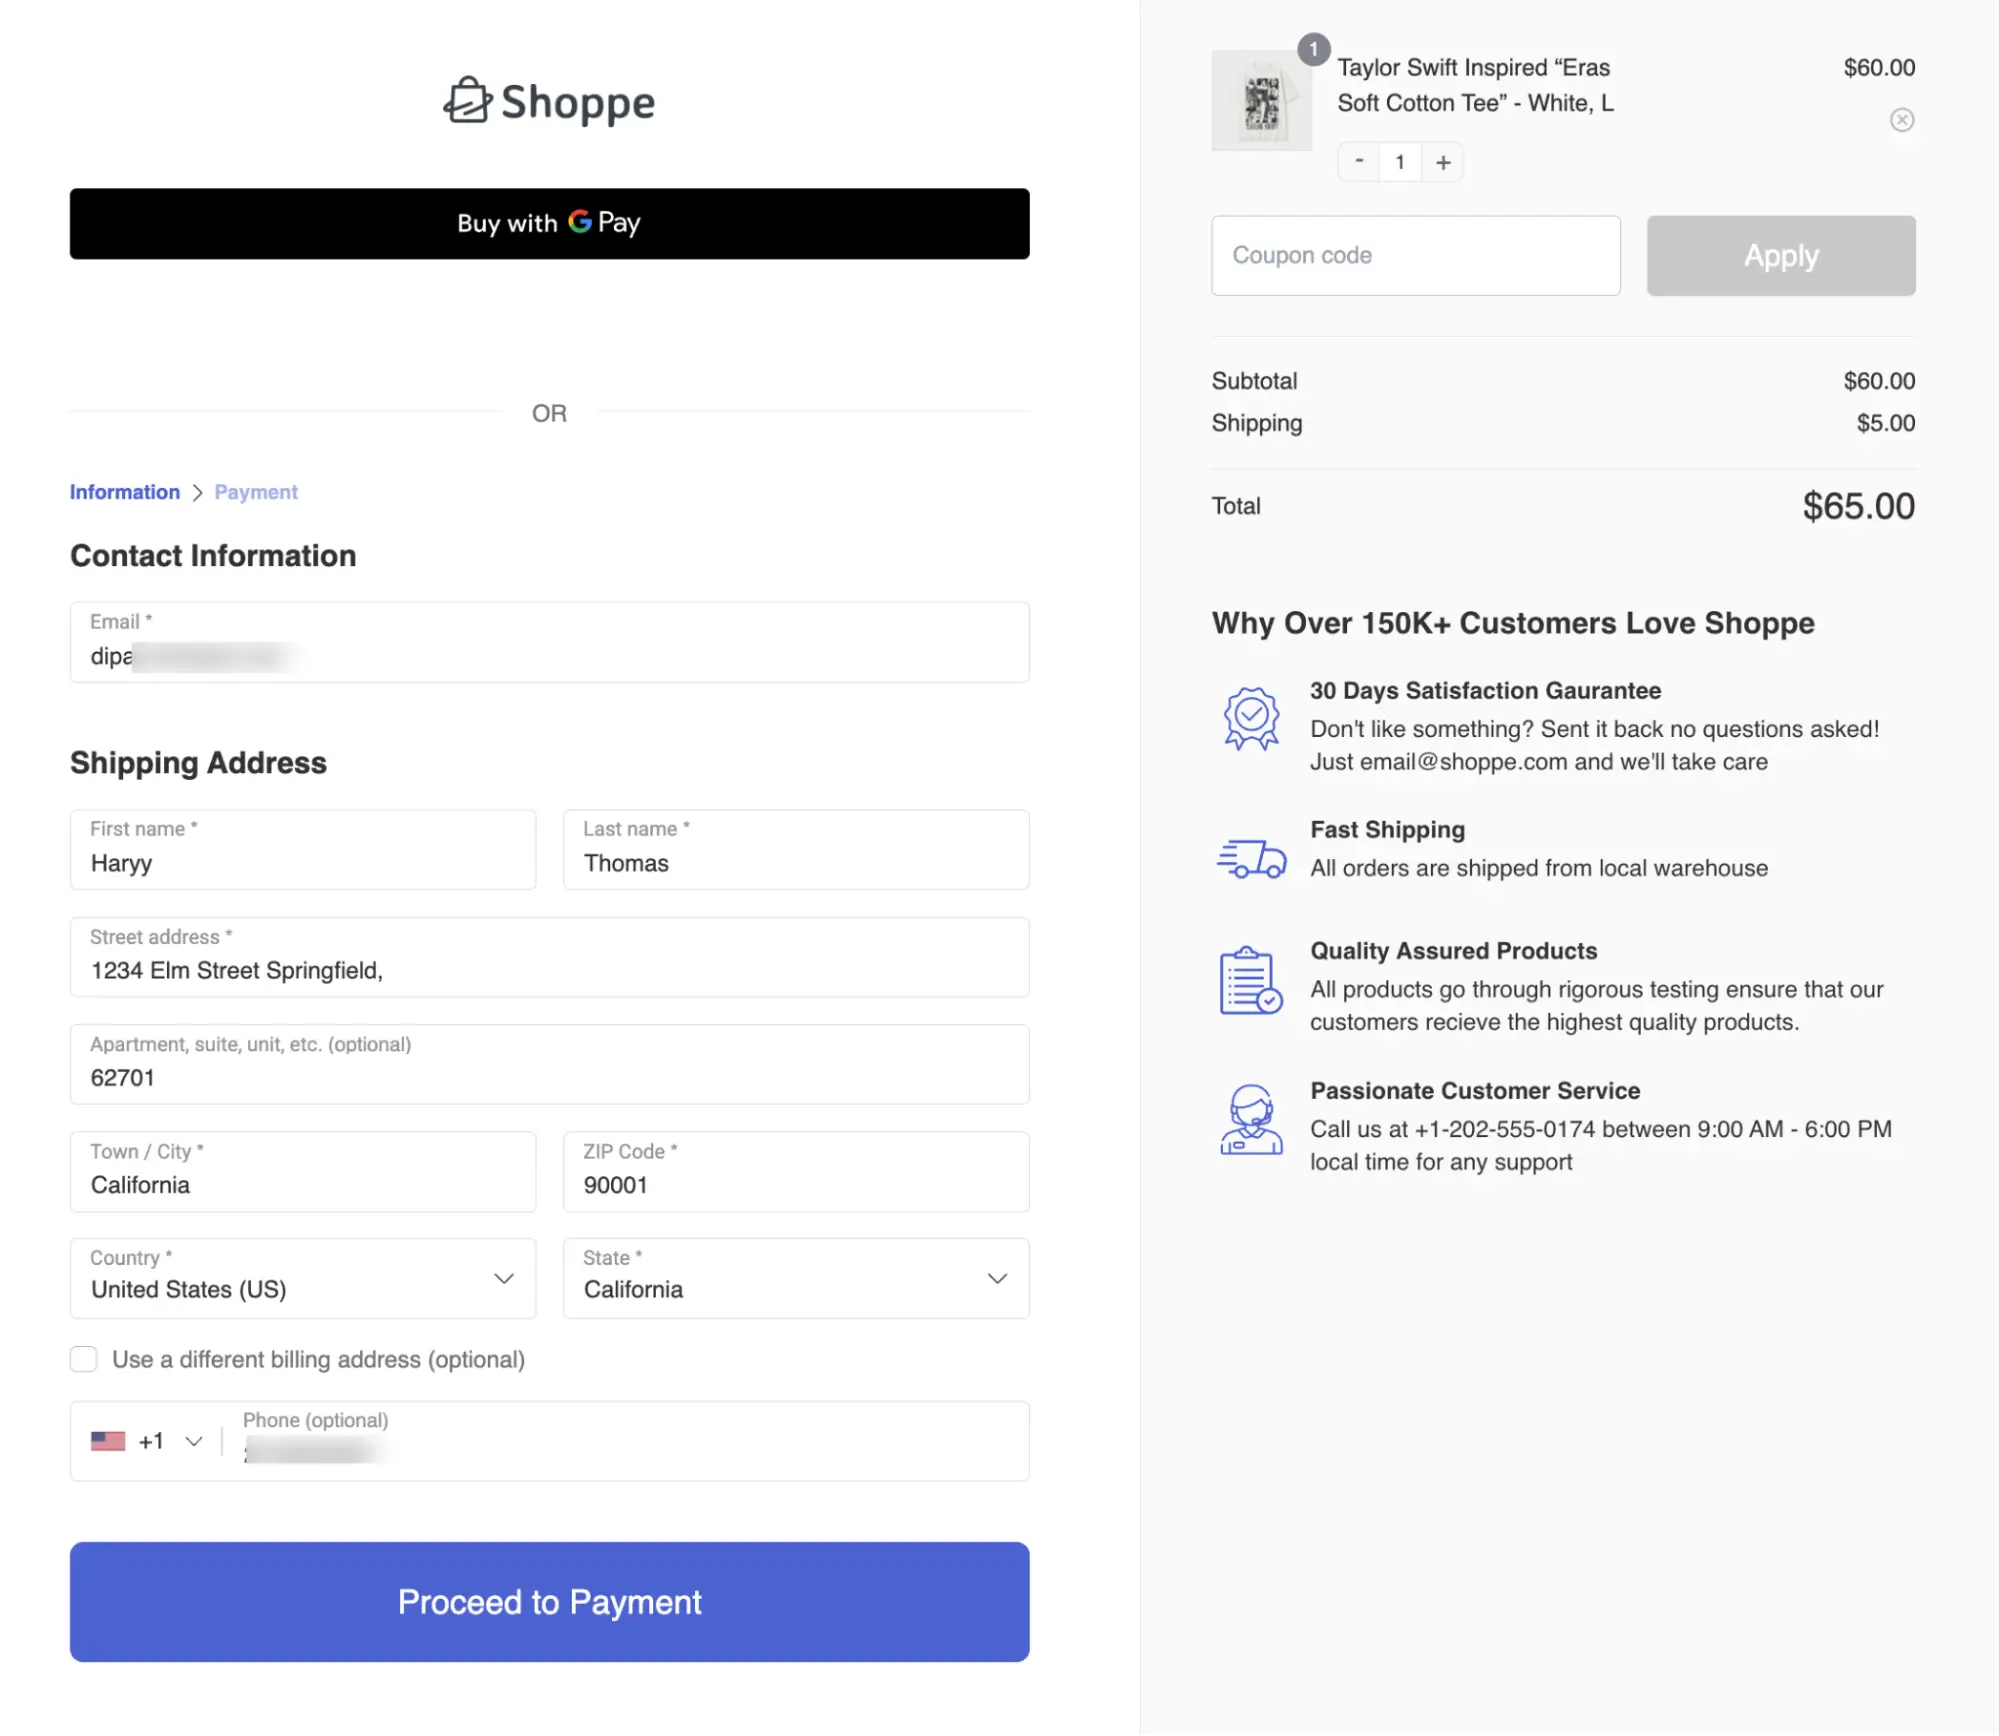Screen dimensions: 1999x1736
Task: Click the "$65.00" total amount
Action: (x=1858, y=506)
